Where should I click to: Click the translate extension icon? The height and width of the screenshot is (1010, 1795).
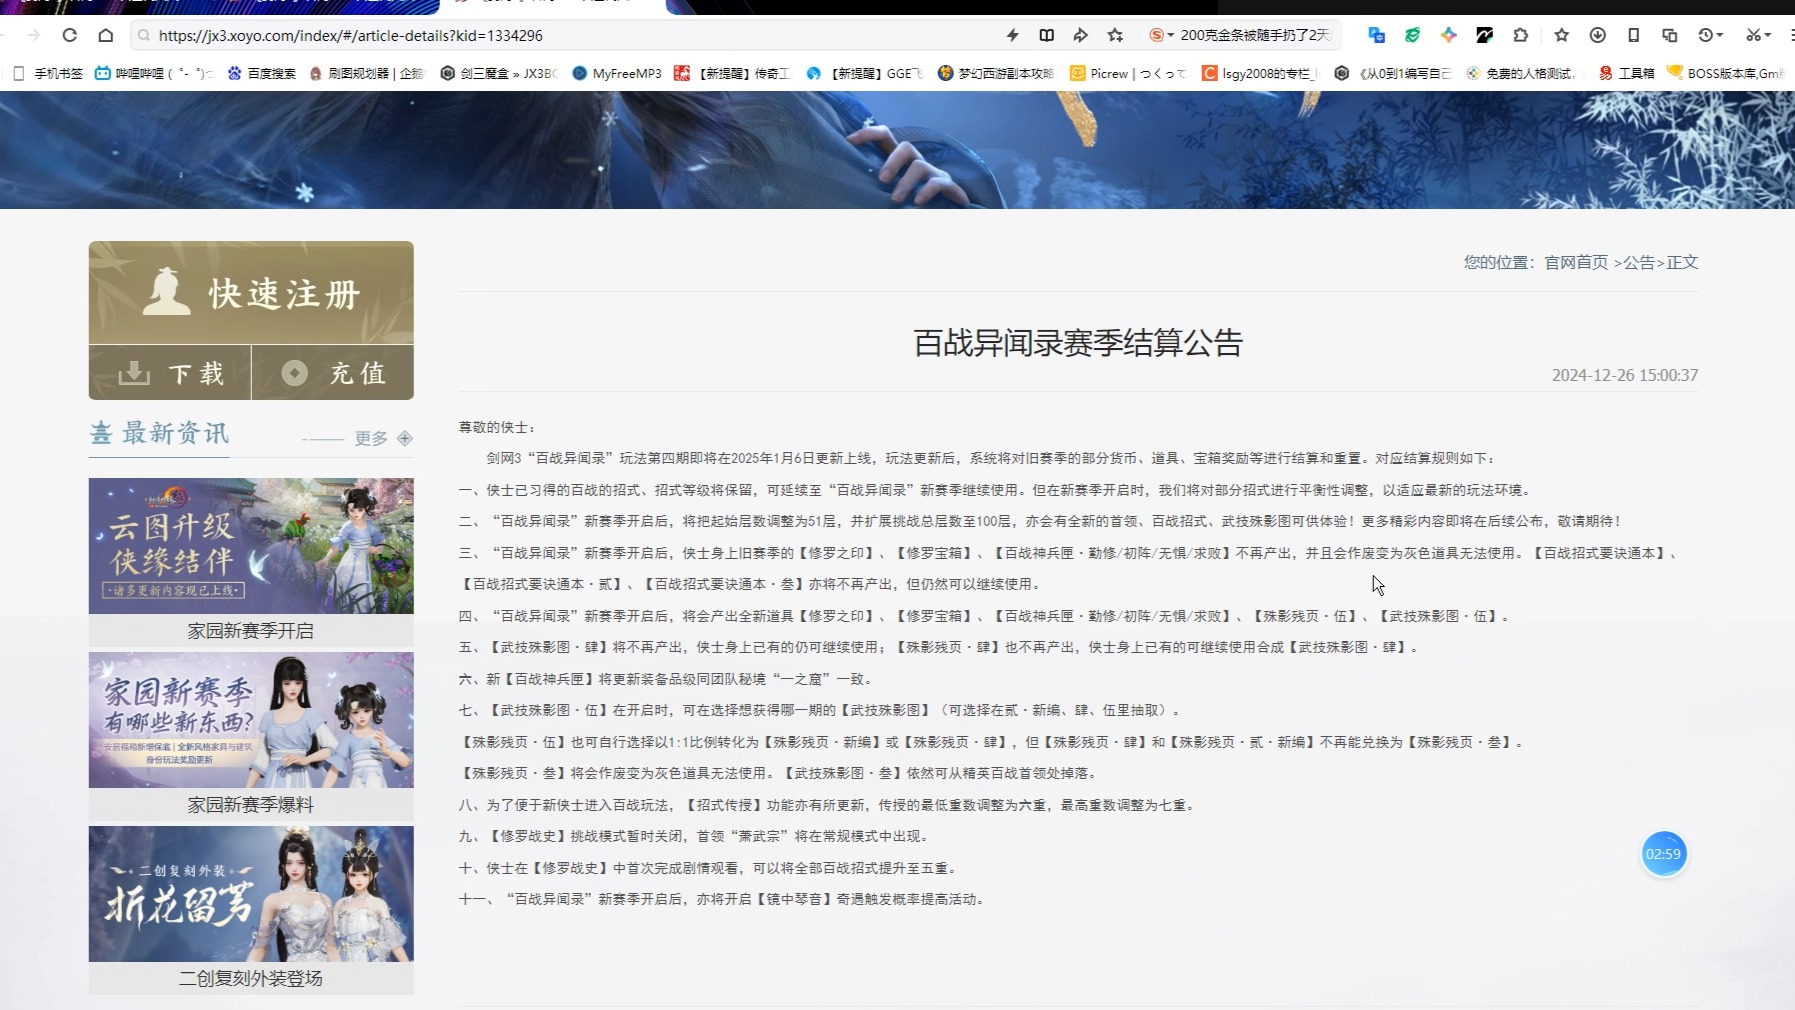[1376, 35]
